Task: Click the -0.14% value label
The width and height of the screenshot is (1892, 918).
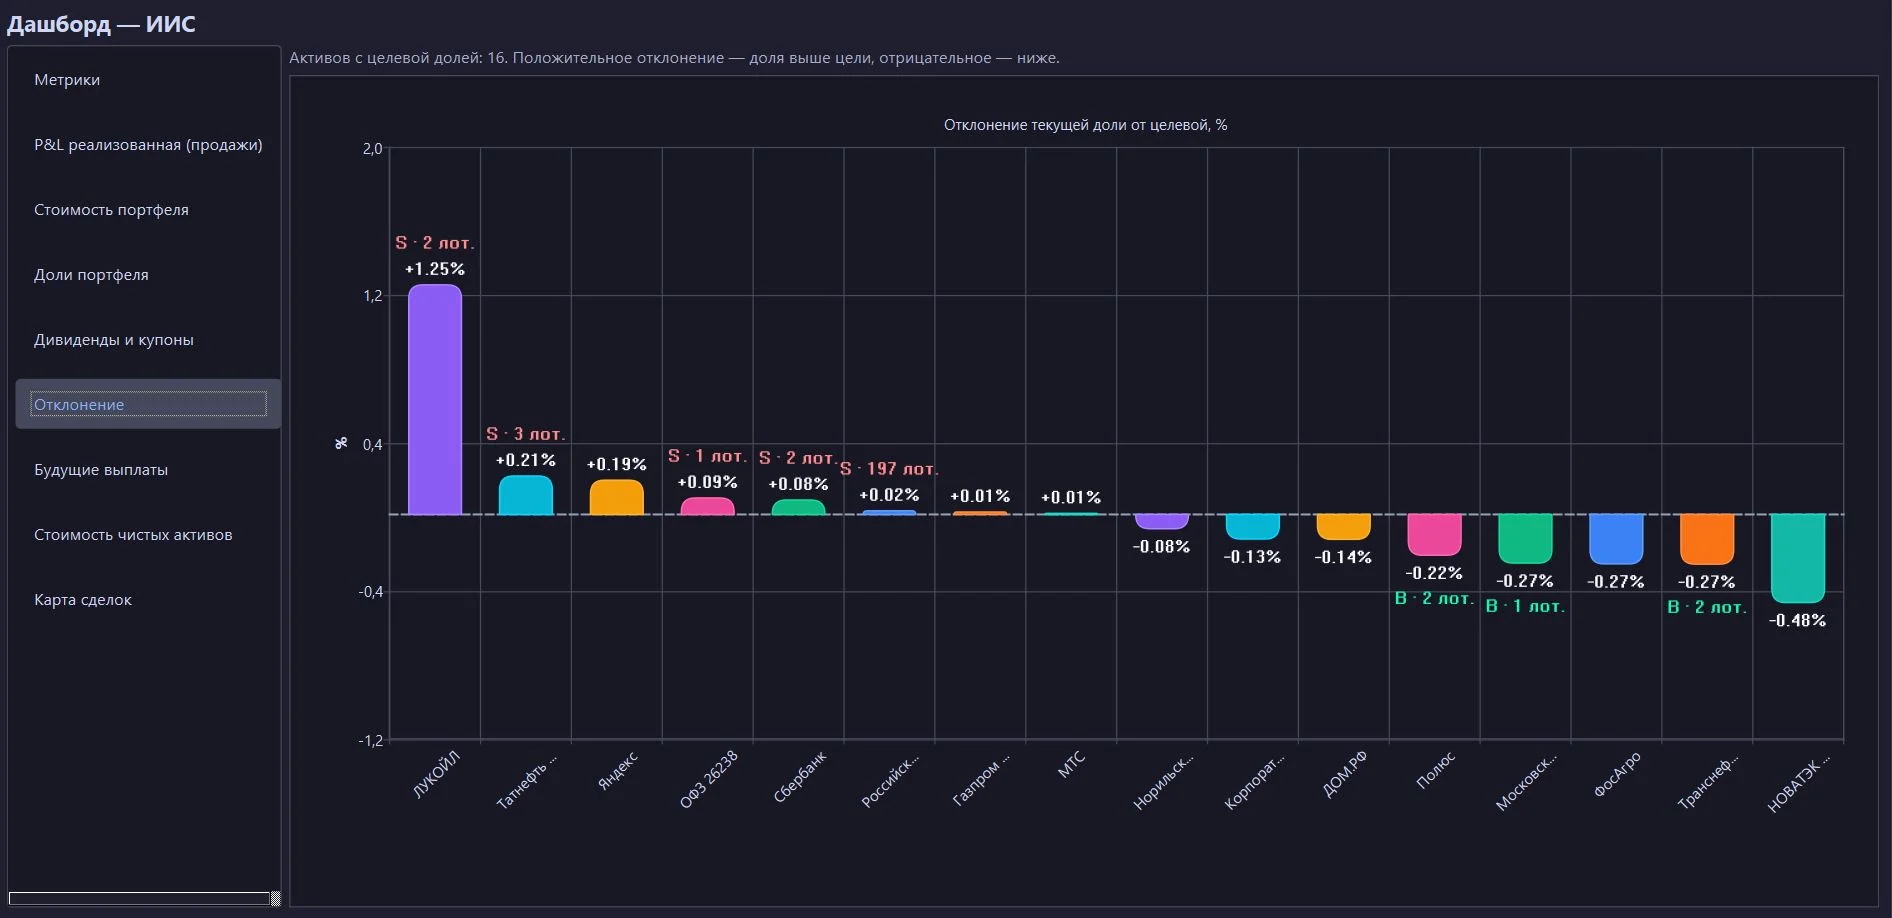Action: pyautogui.click(x=1343, y=557)
